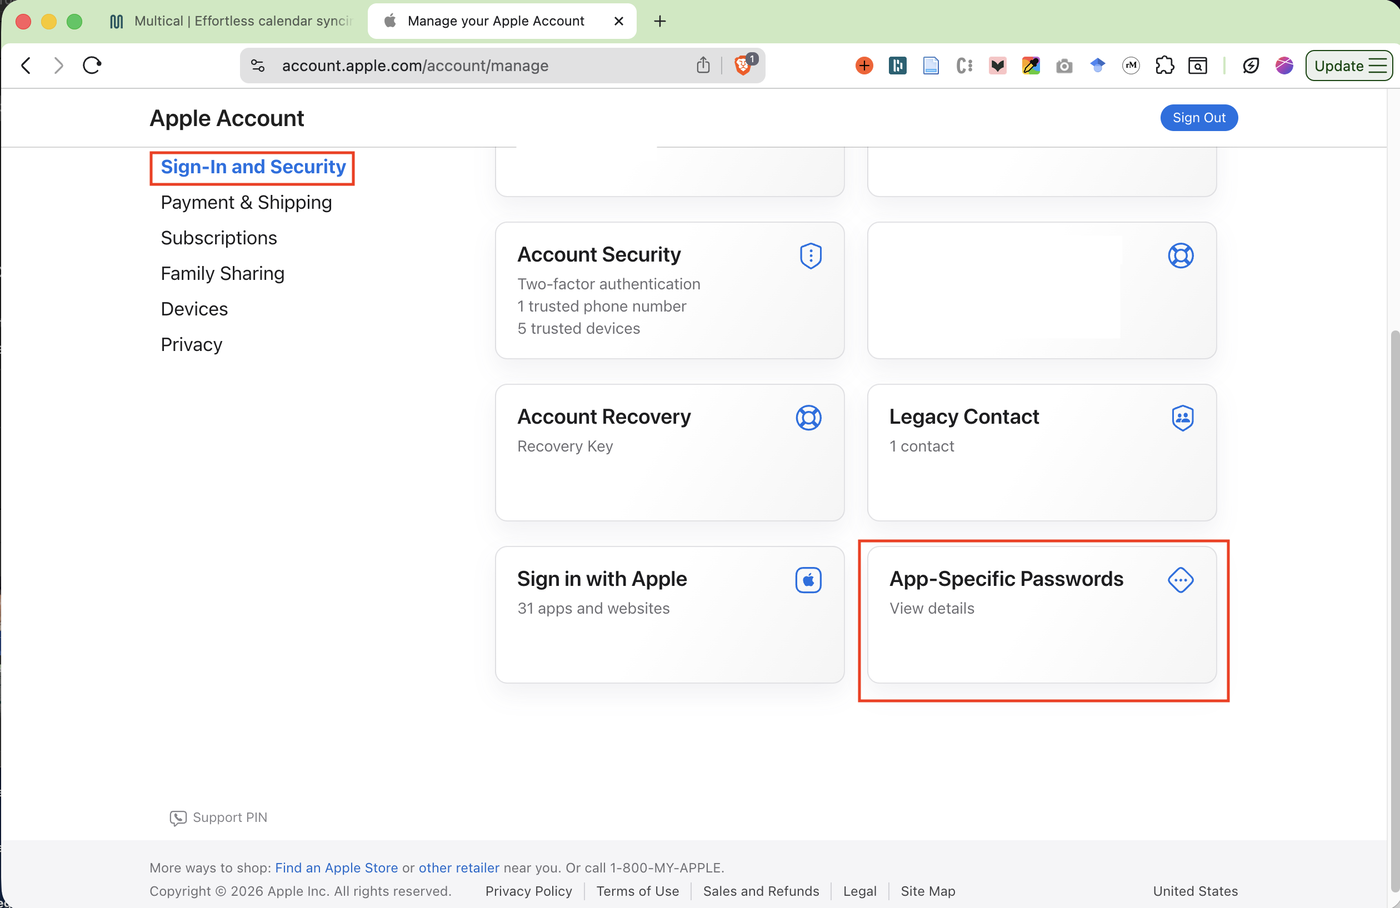The width and height of the screenshot is (1400, 908).
Task: Open the Account Security card title
Action: [x=599, y=255]
